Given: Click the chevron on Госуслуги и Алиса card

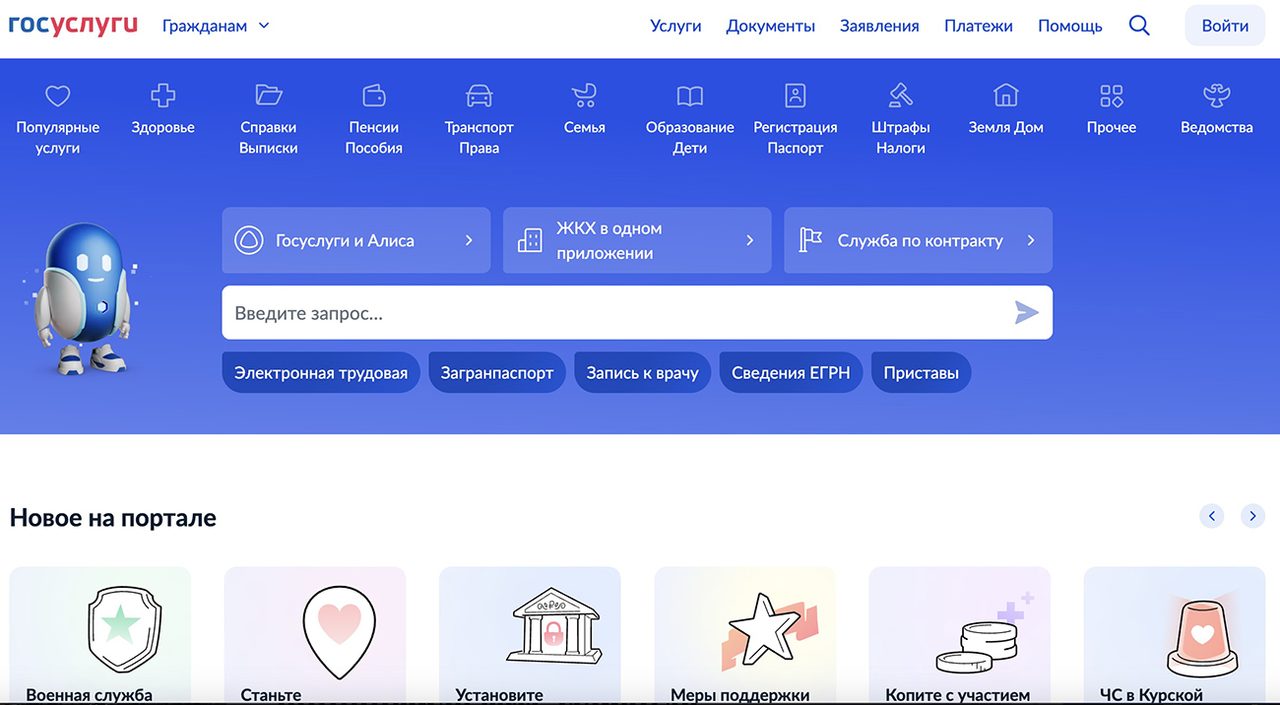Looking at the screenshot, I should (469, 240).
